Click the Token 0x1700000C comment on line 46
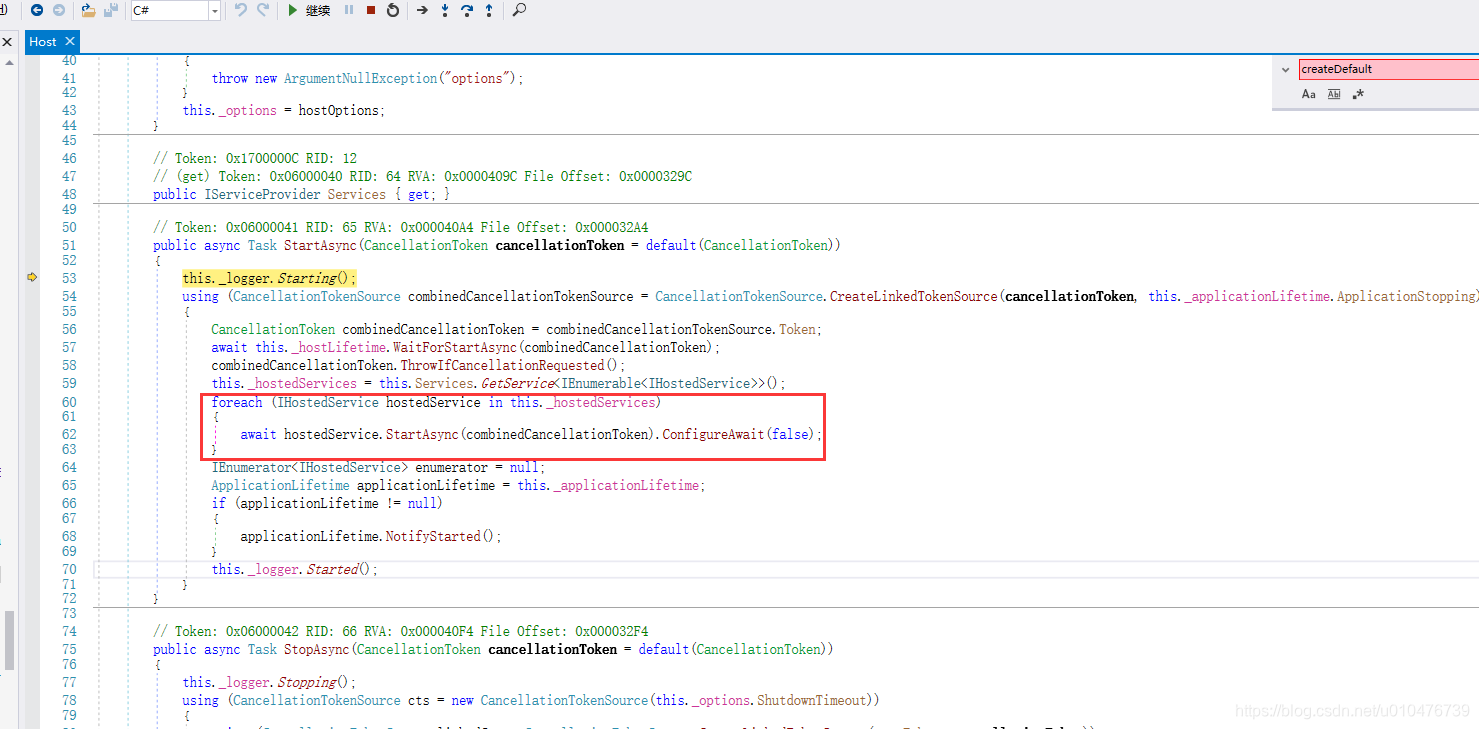 click(255, 158)
